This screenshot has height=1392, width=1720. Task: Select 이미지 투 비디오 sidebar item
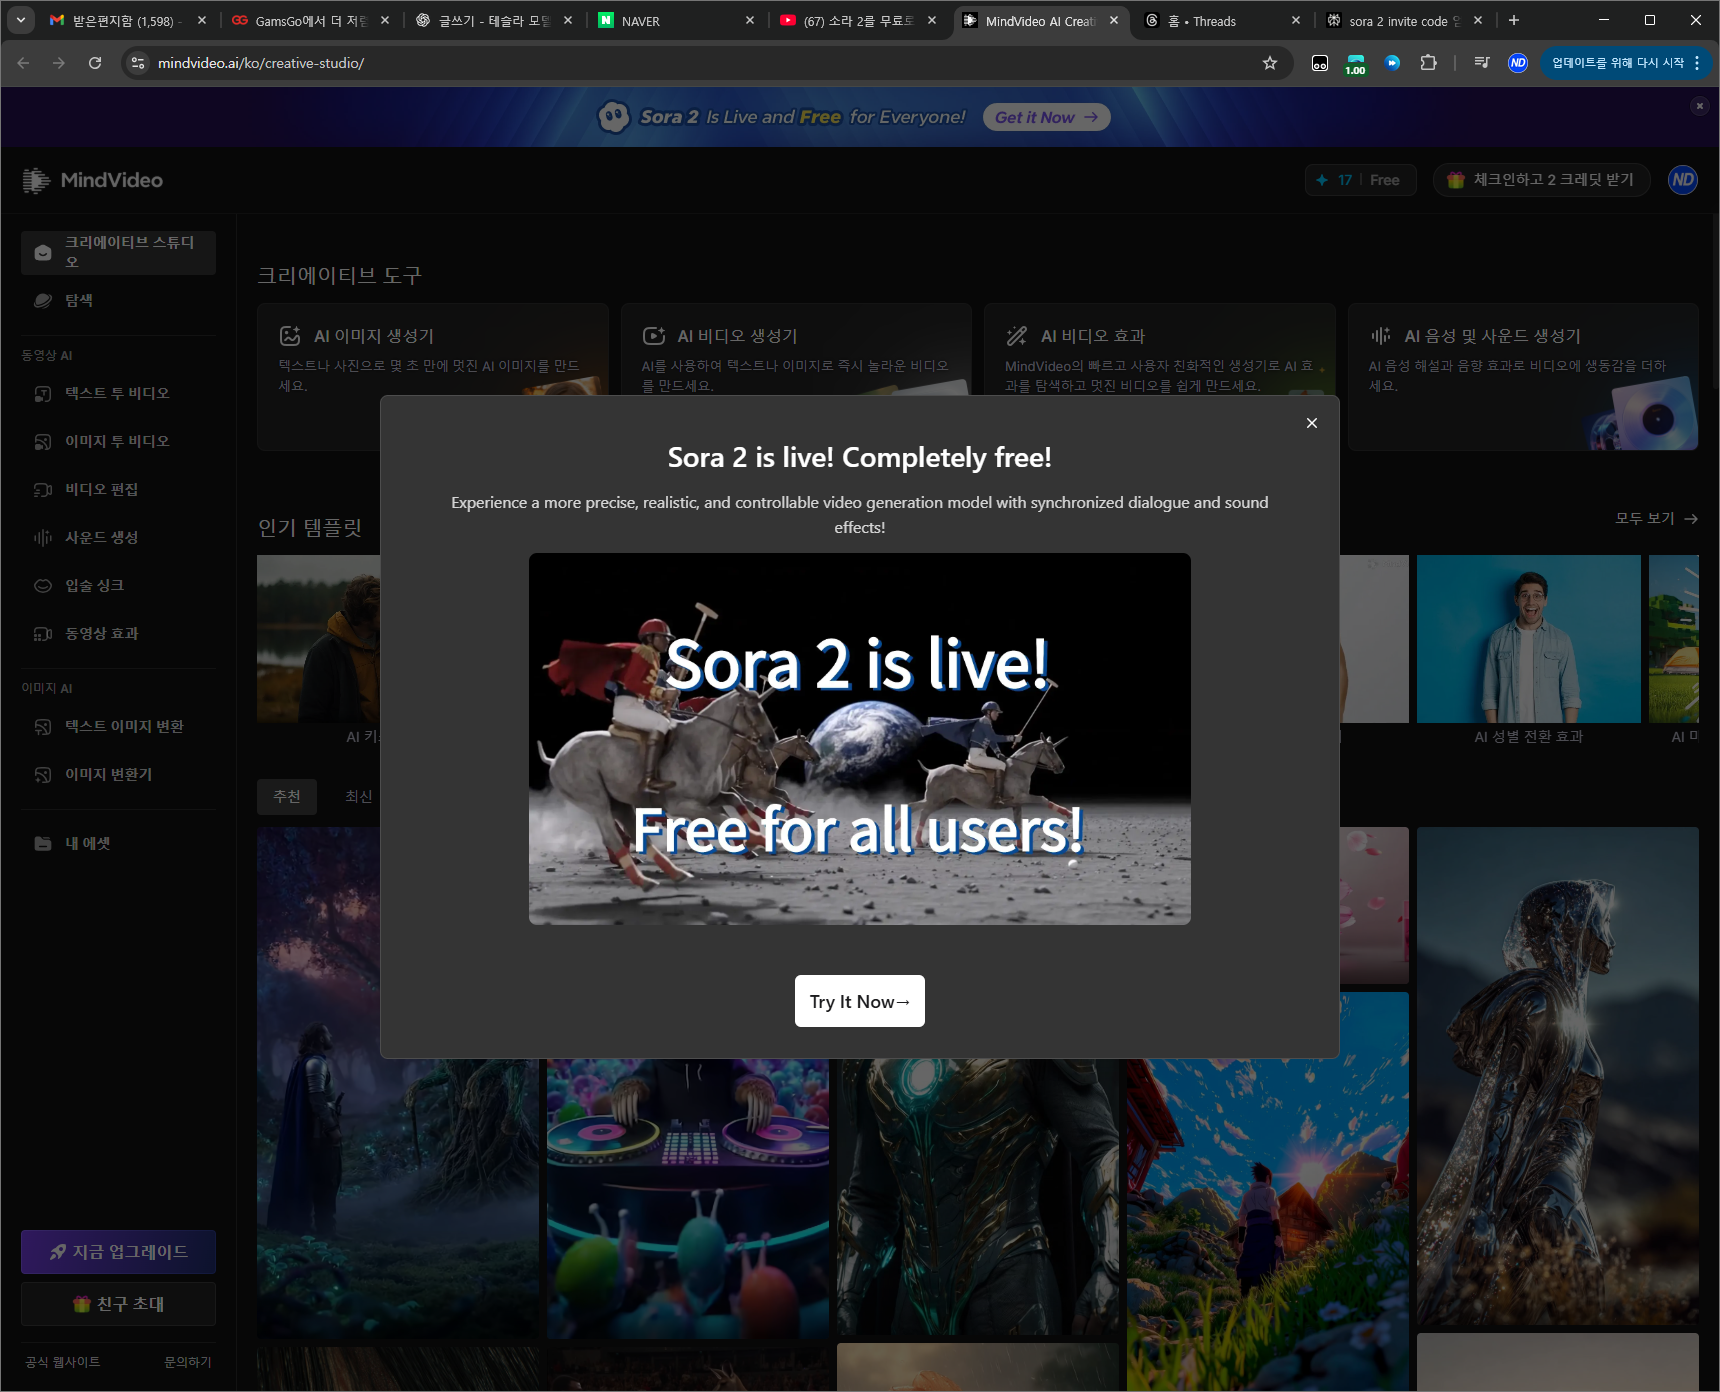118,441
